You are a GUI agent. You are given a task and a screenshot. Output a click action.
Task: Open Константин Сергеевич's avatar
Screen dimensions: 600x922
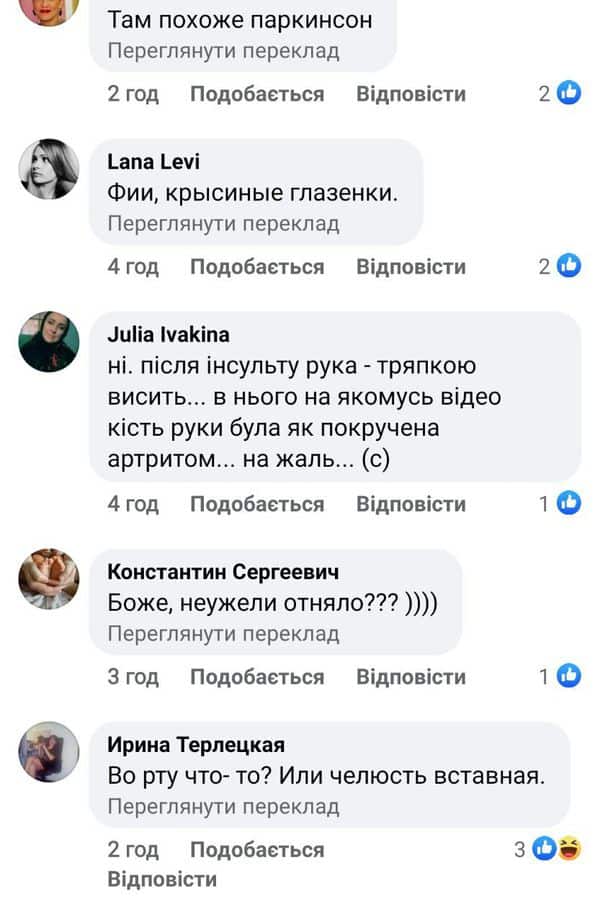tap(48, 578)
